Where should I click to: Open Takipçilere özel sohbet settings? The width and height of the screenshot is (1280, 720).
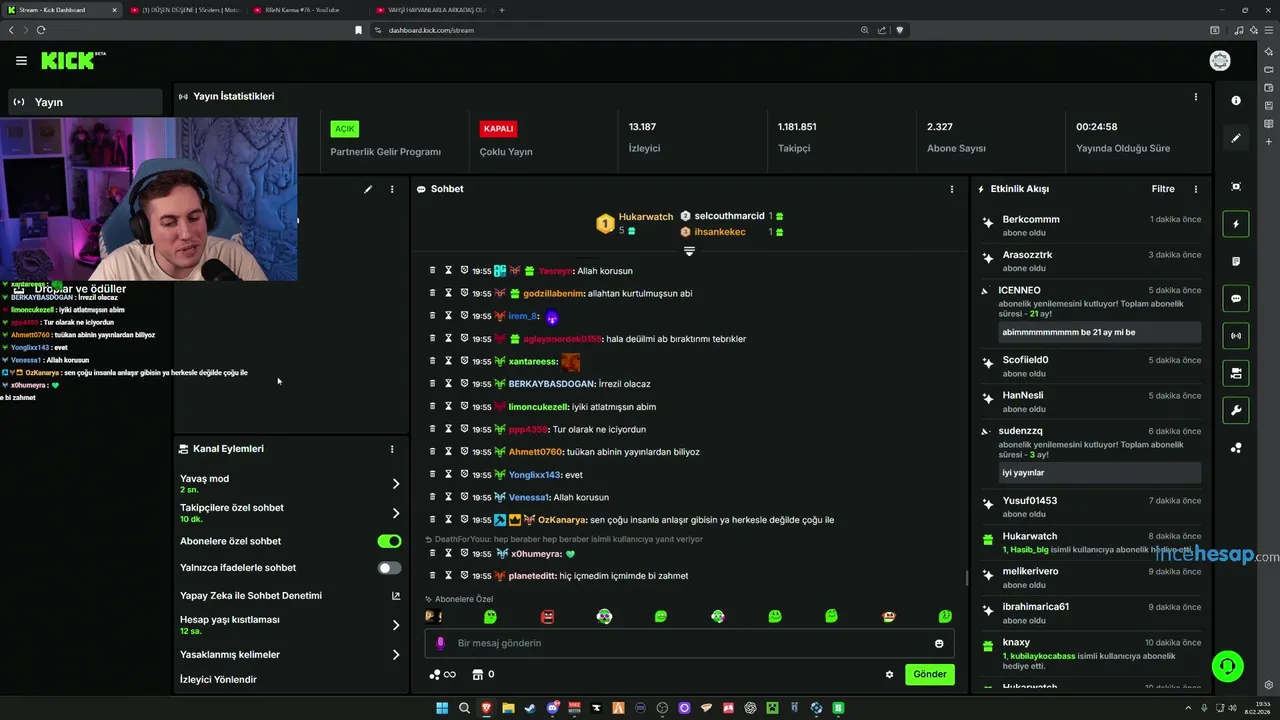click(290, 513)
